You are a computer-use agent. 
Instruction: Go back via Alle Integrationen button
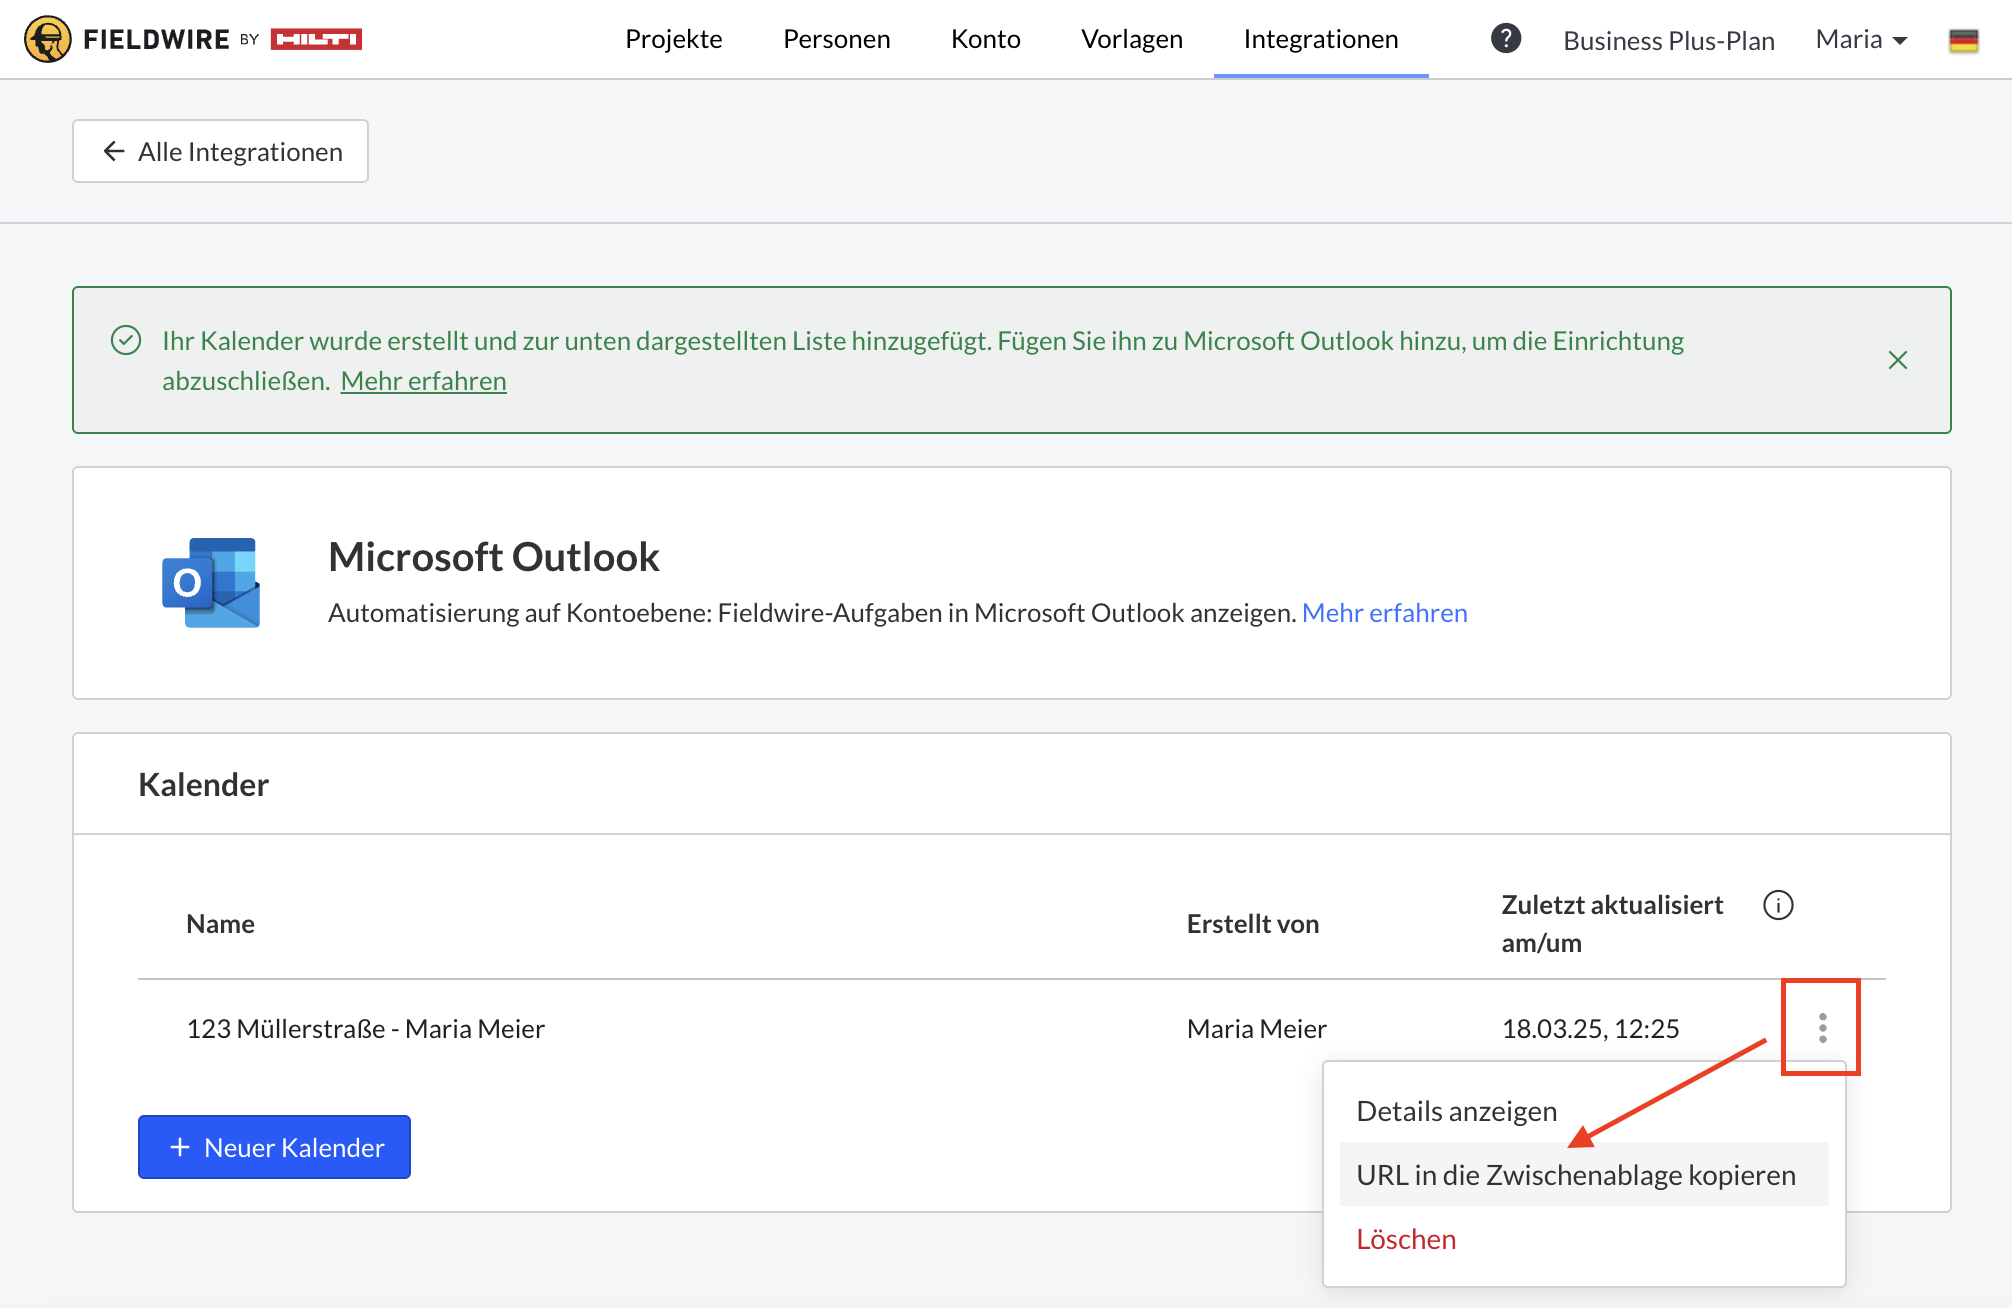point(220,151)
